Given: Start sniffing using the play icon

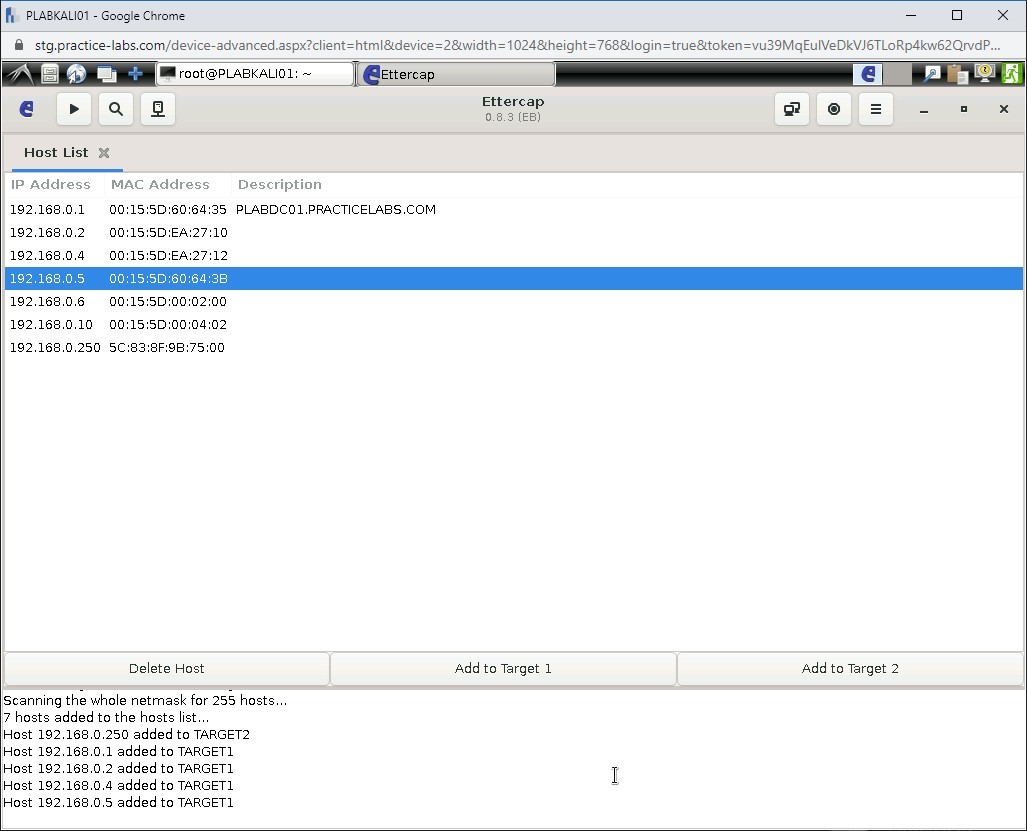Looking at the screenshot, I should [x=73, y=109].
